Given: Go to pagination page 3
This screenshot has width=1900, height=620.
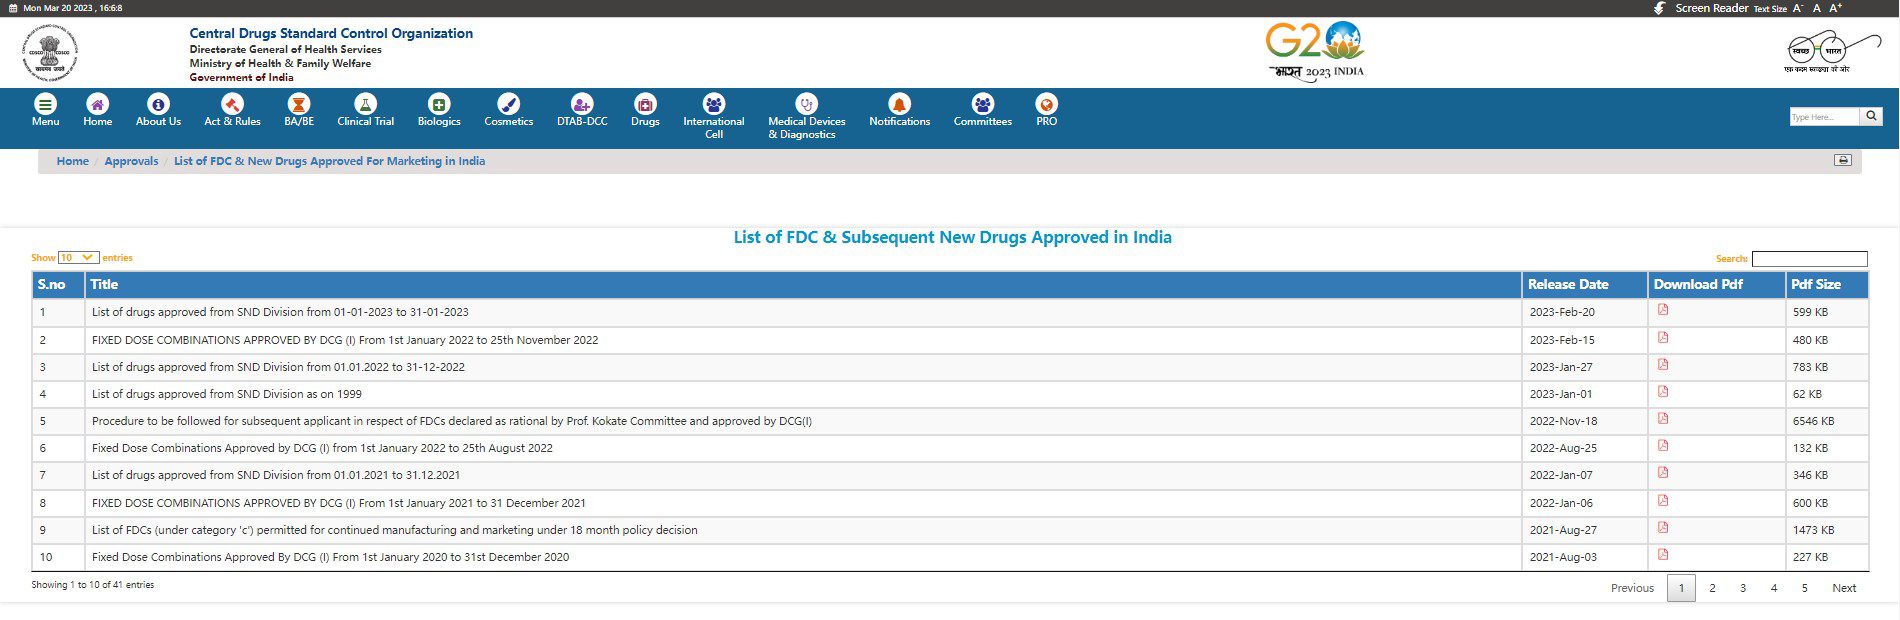Looking at the screenshot, I should pyautogui.click(x=1743, y=589).
